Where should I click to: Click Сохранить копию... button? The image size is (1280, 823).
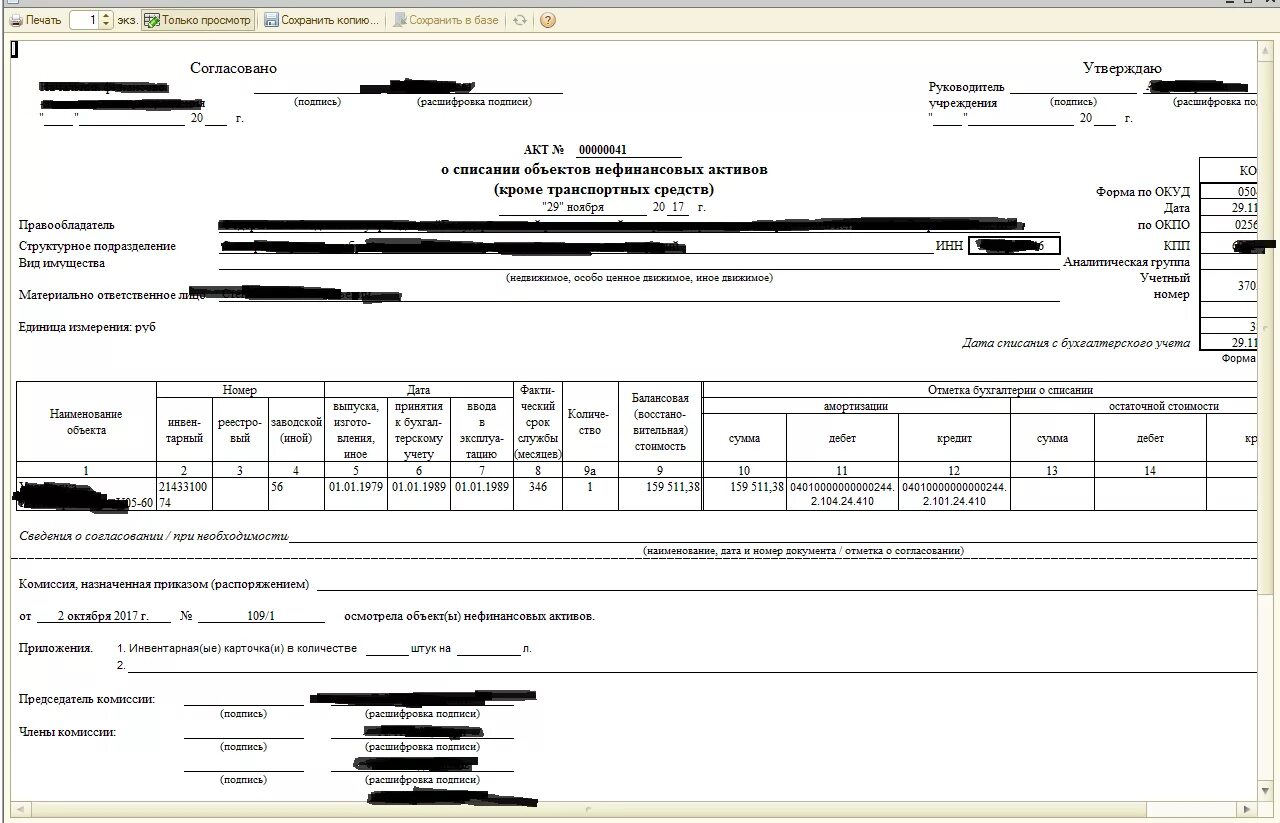(322, 20)
